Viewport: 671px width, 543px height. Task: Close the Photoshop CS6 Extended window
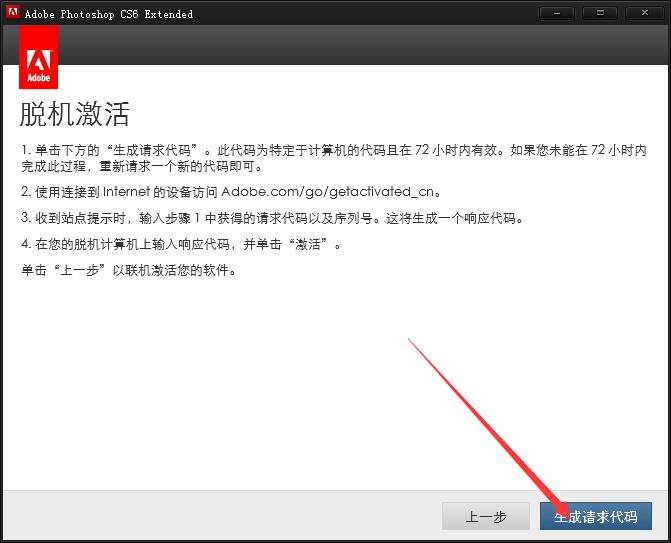(x=644, y=13)
